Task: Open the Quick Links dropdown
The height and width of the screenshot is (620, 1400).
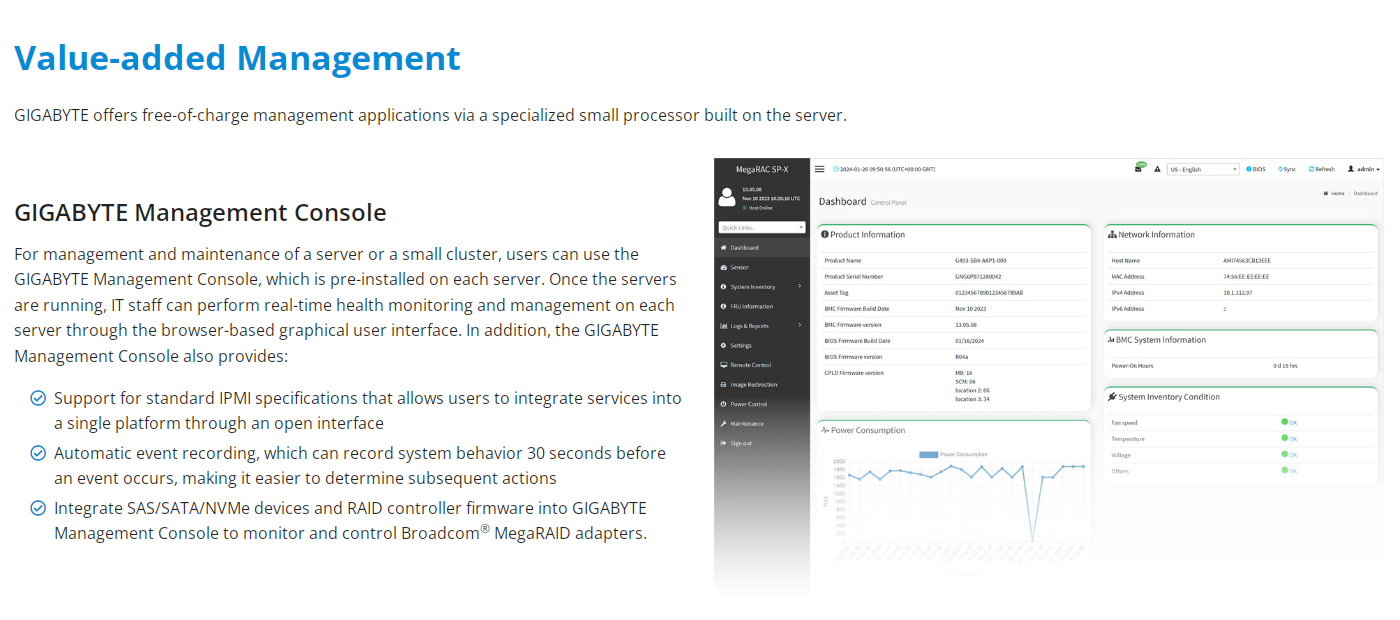Action: pos(762,228)
